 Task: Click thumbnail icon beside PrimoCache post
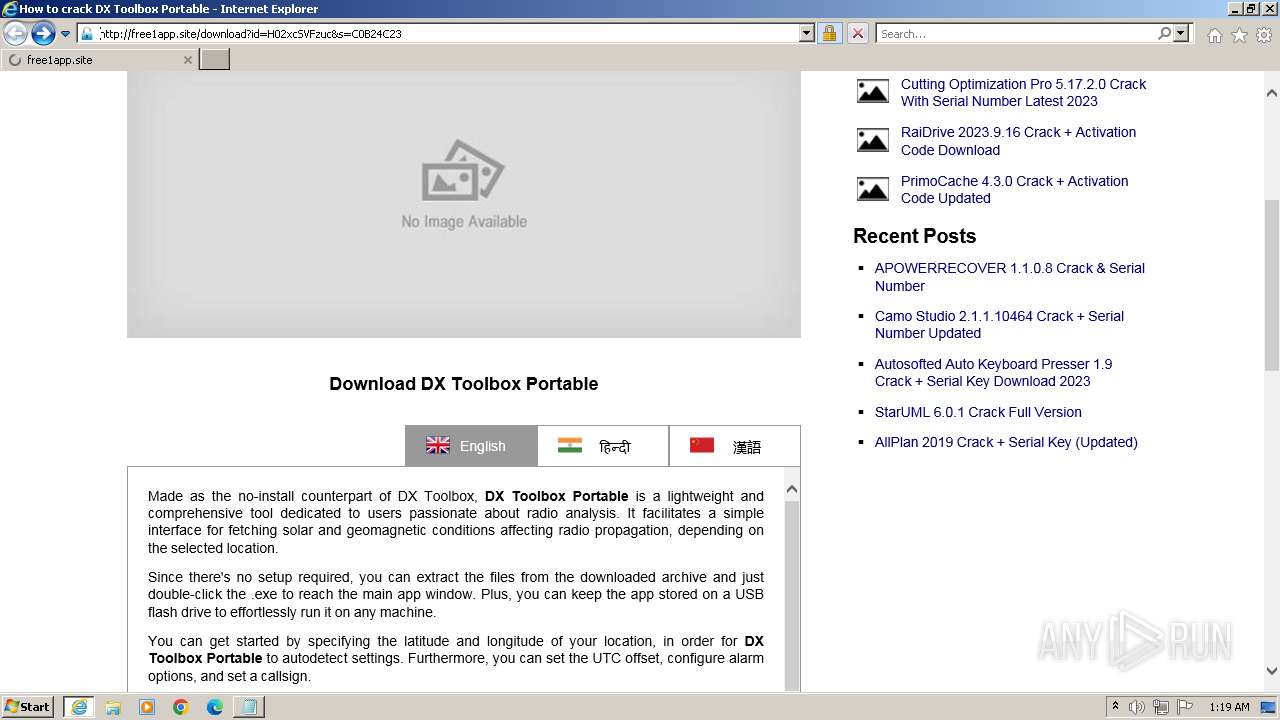pyautogui.click(x=873, y=189)
